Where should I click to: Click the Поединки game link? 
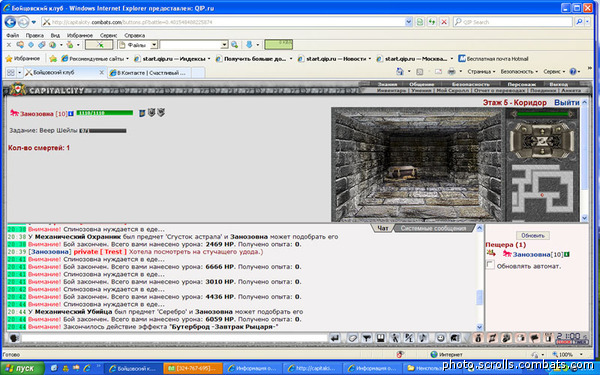point(543,91)
